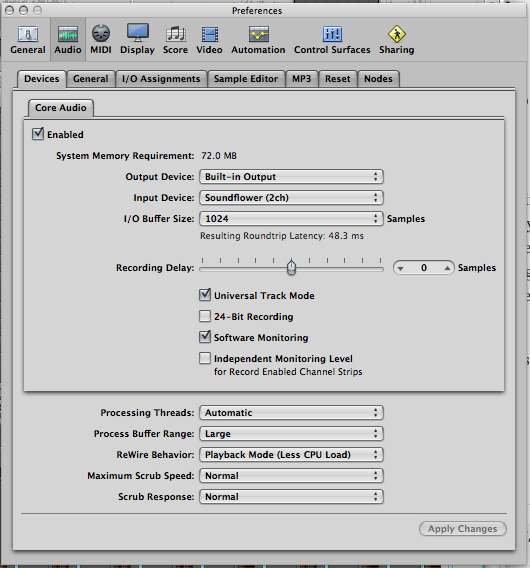Open the Sharing preferences icon
Image resolution: width=530 pixels, height=568 pixels.
tap(397, 39)
